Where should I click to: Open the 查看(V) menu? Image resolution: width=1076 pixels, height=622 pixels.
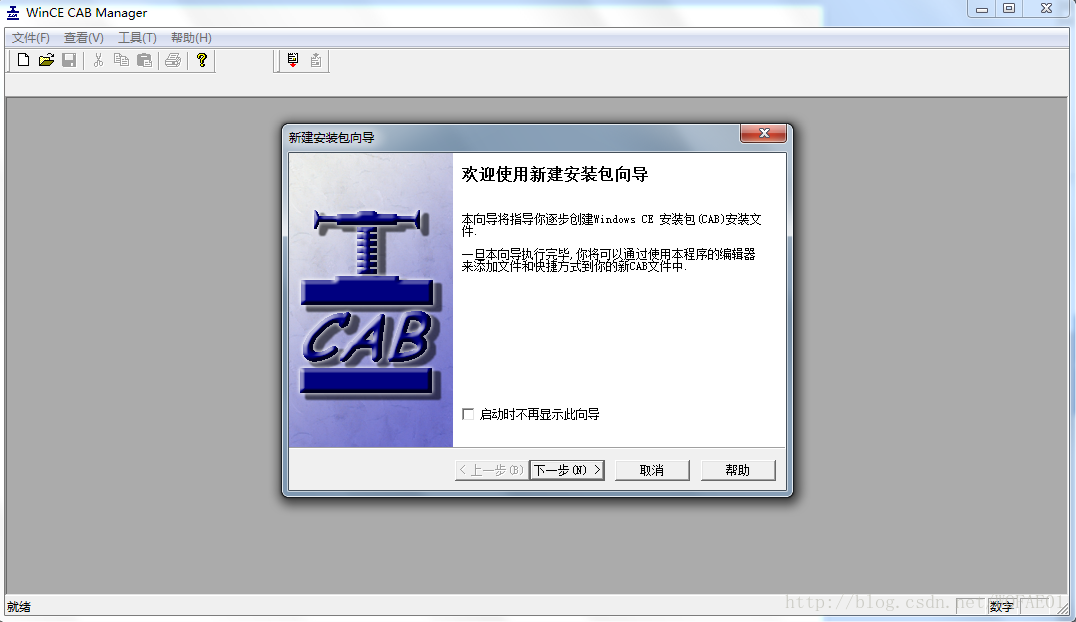84,38
